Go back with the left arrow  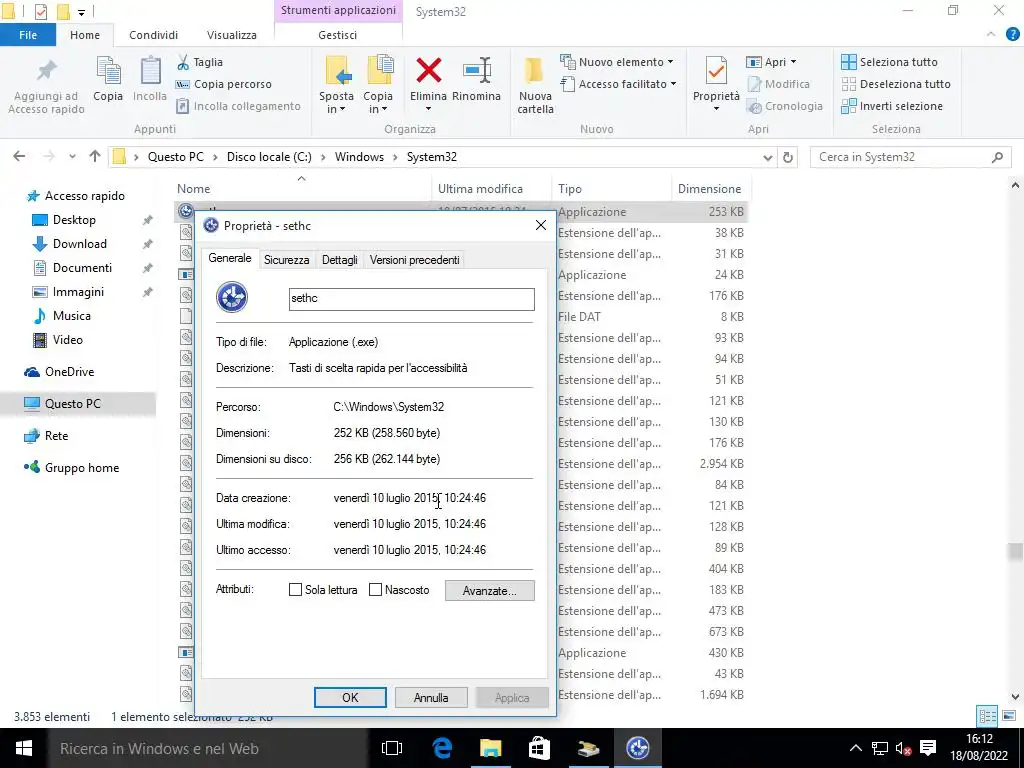[x=20, y=157]
